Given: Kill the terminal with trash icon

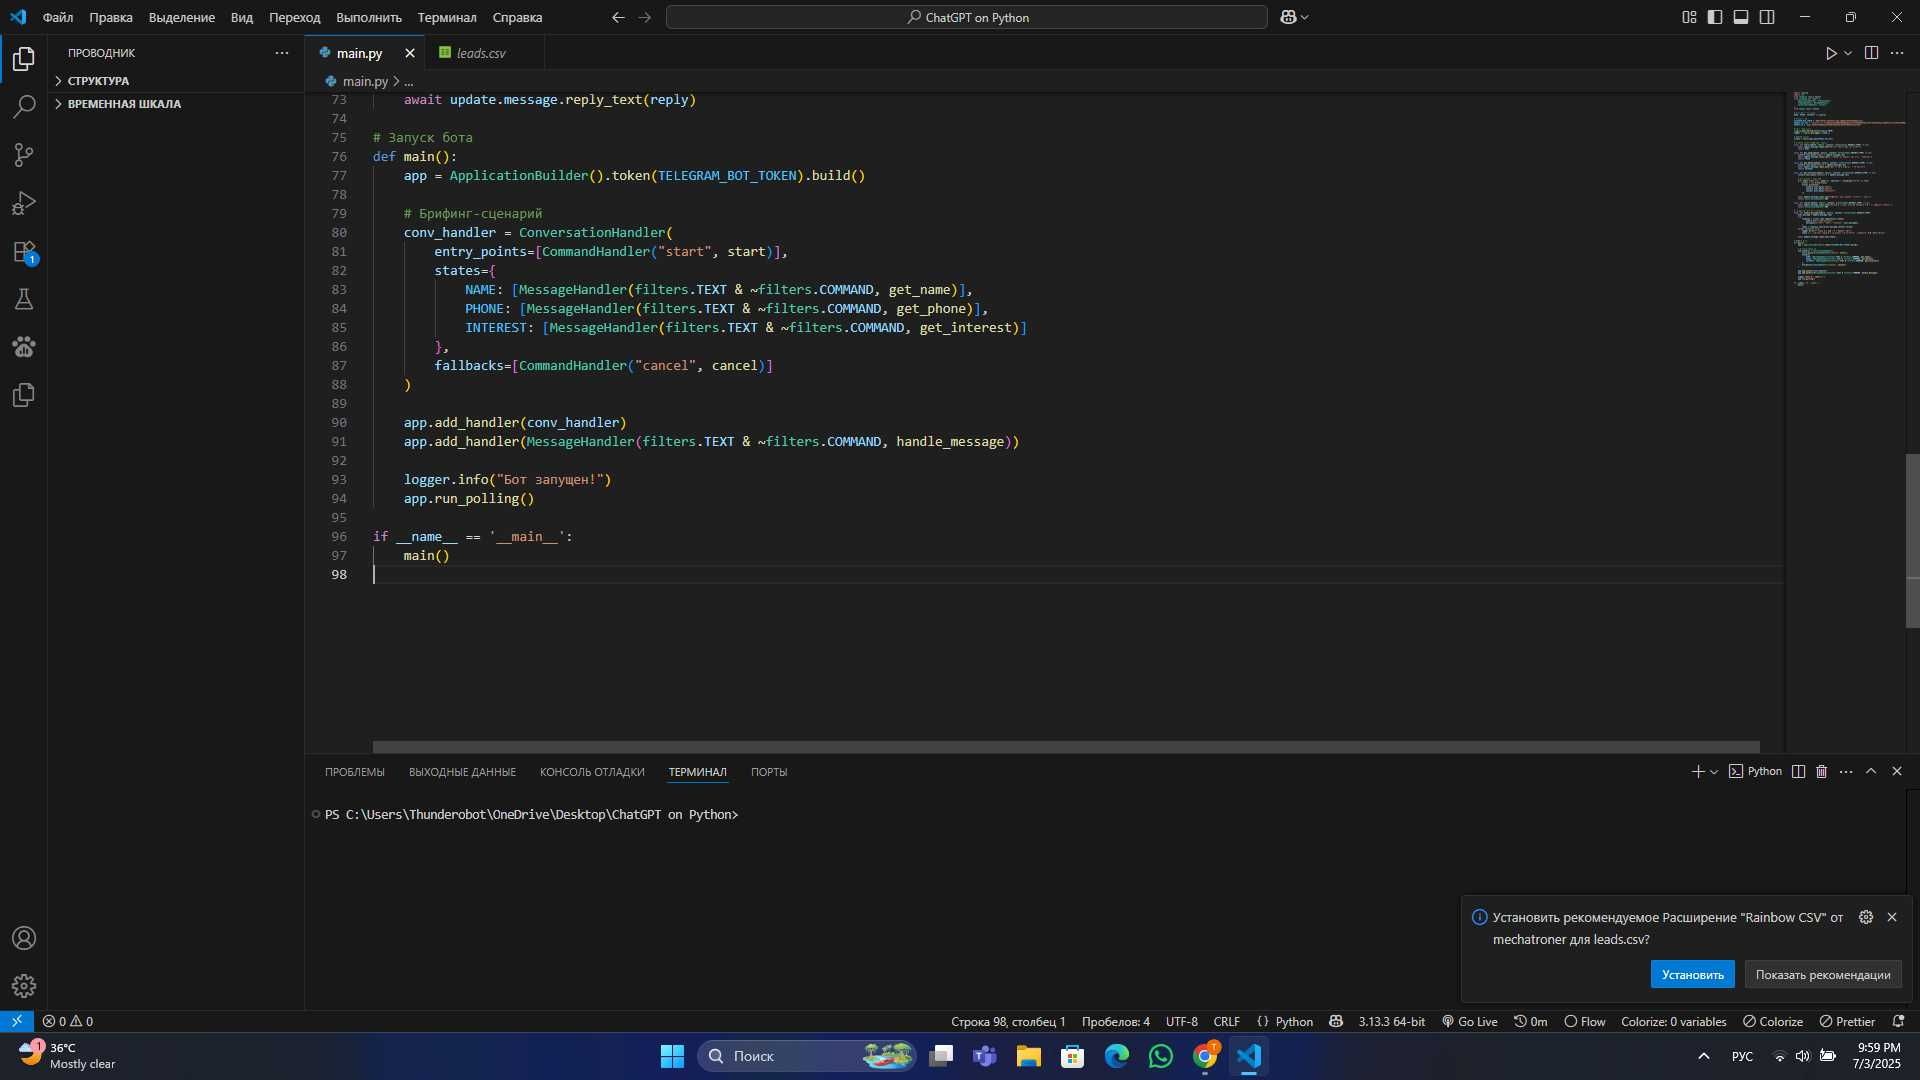Looking at the screenshot, I should (1821, 771).
